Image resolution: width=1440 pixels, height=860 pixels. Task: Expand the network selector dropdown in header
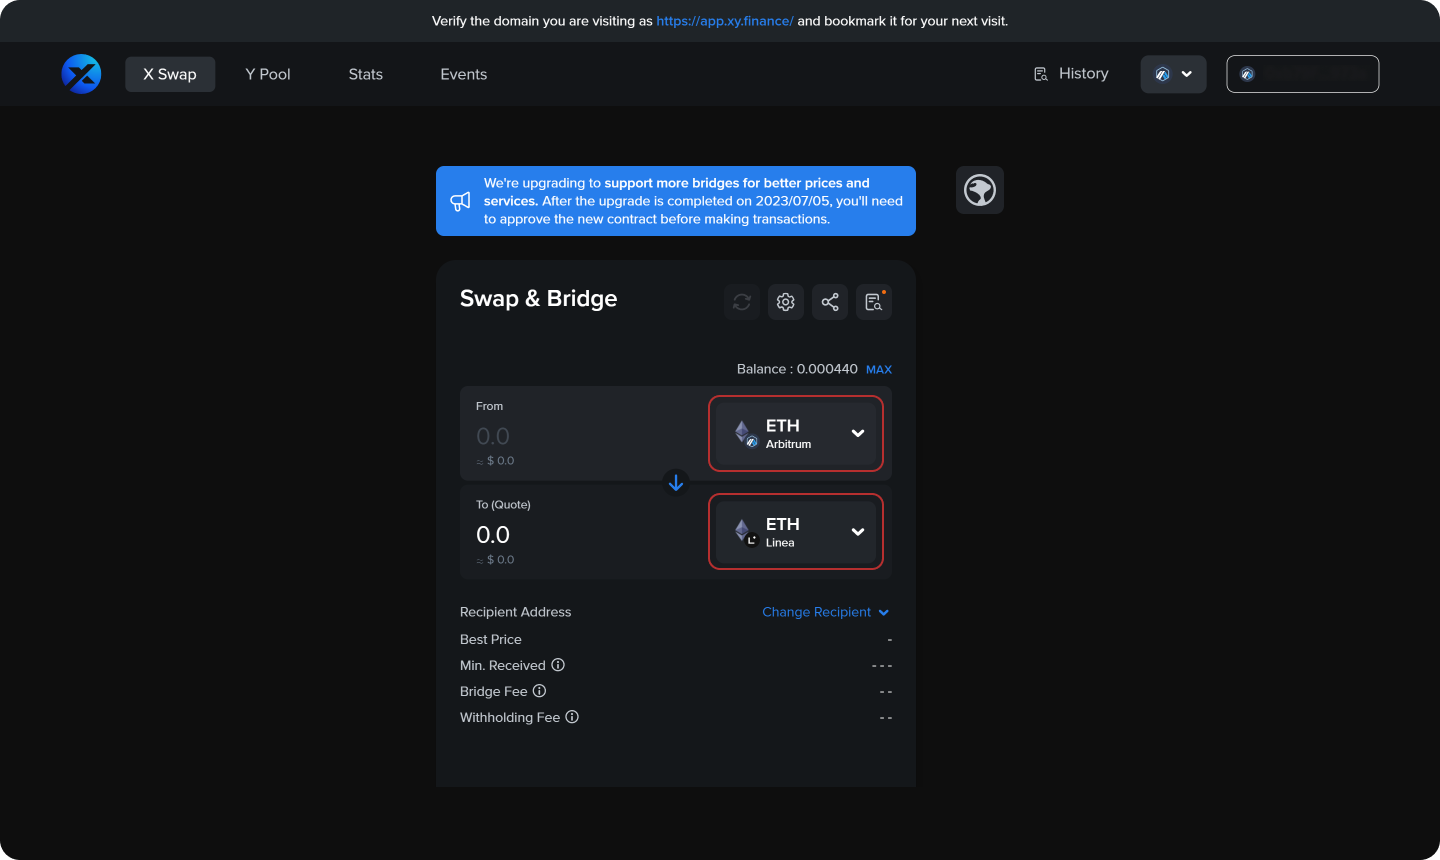1173,74
